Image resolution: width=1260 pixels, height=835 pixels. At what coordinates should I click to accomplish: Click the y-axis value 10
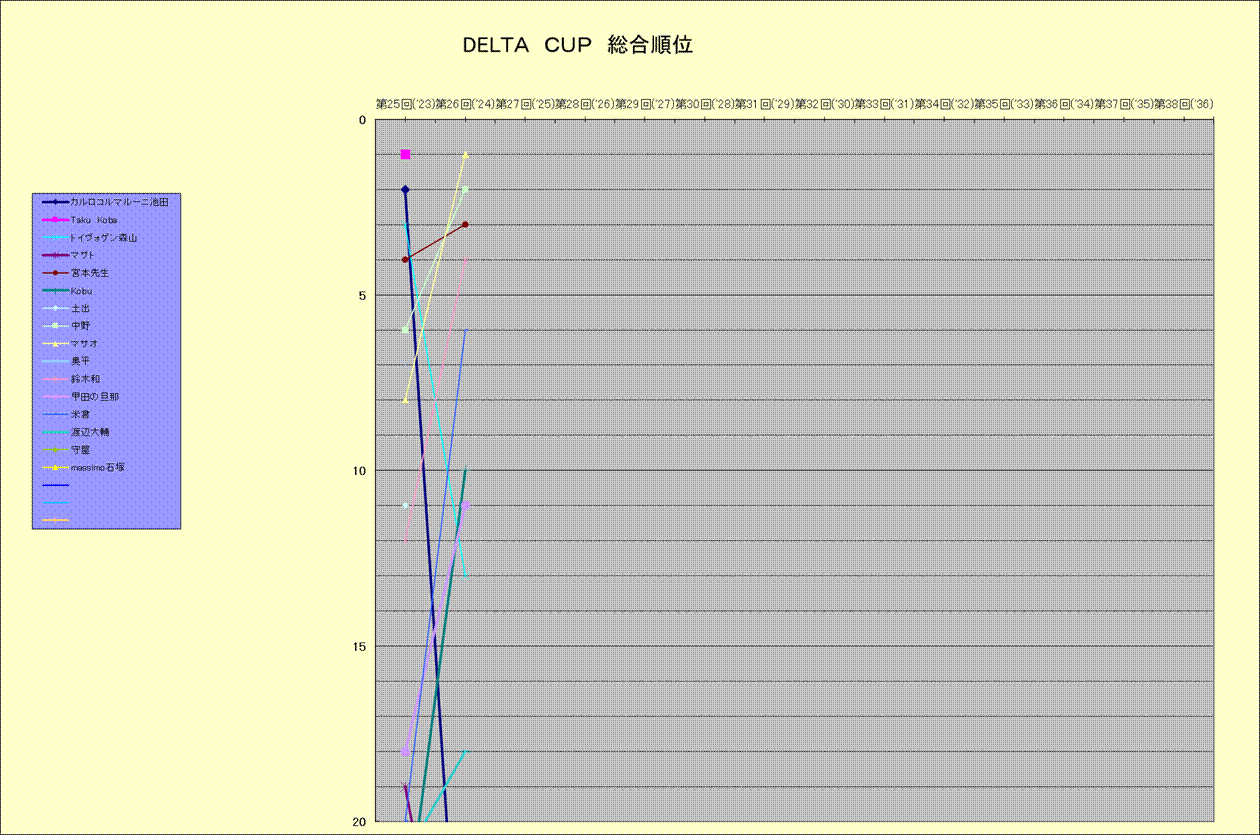point(358,470)
